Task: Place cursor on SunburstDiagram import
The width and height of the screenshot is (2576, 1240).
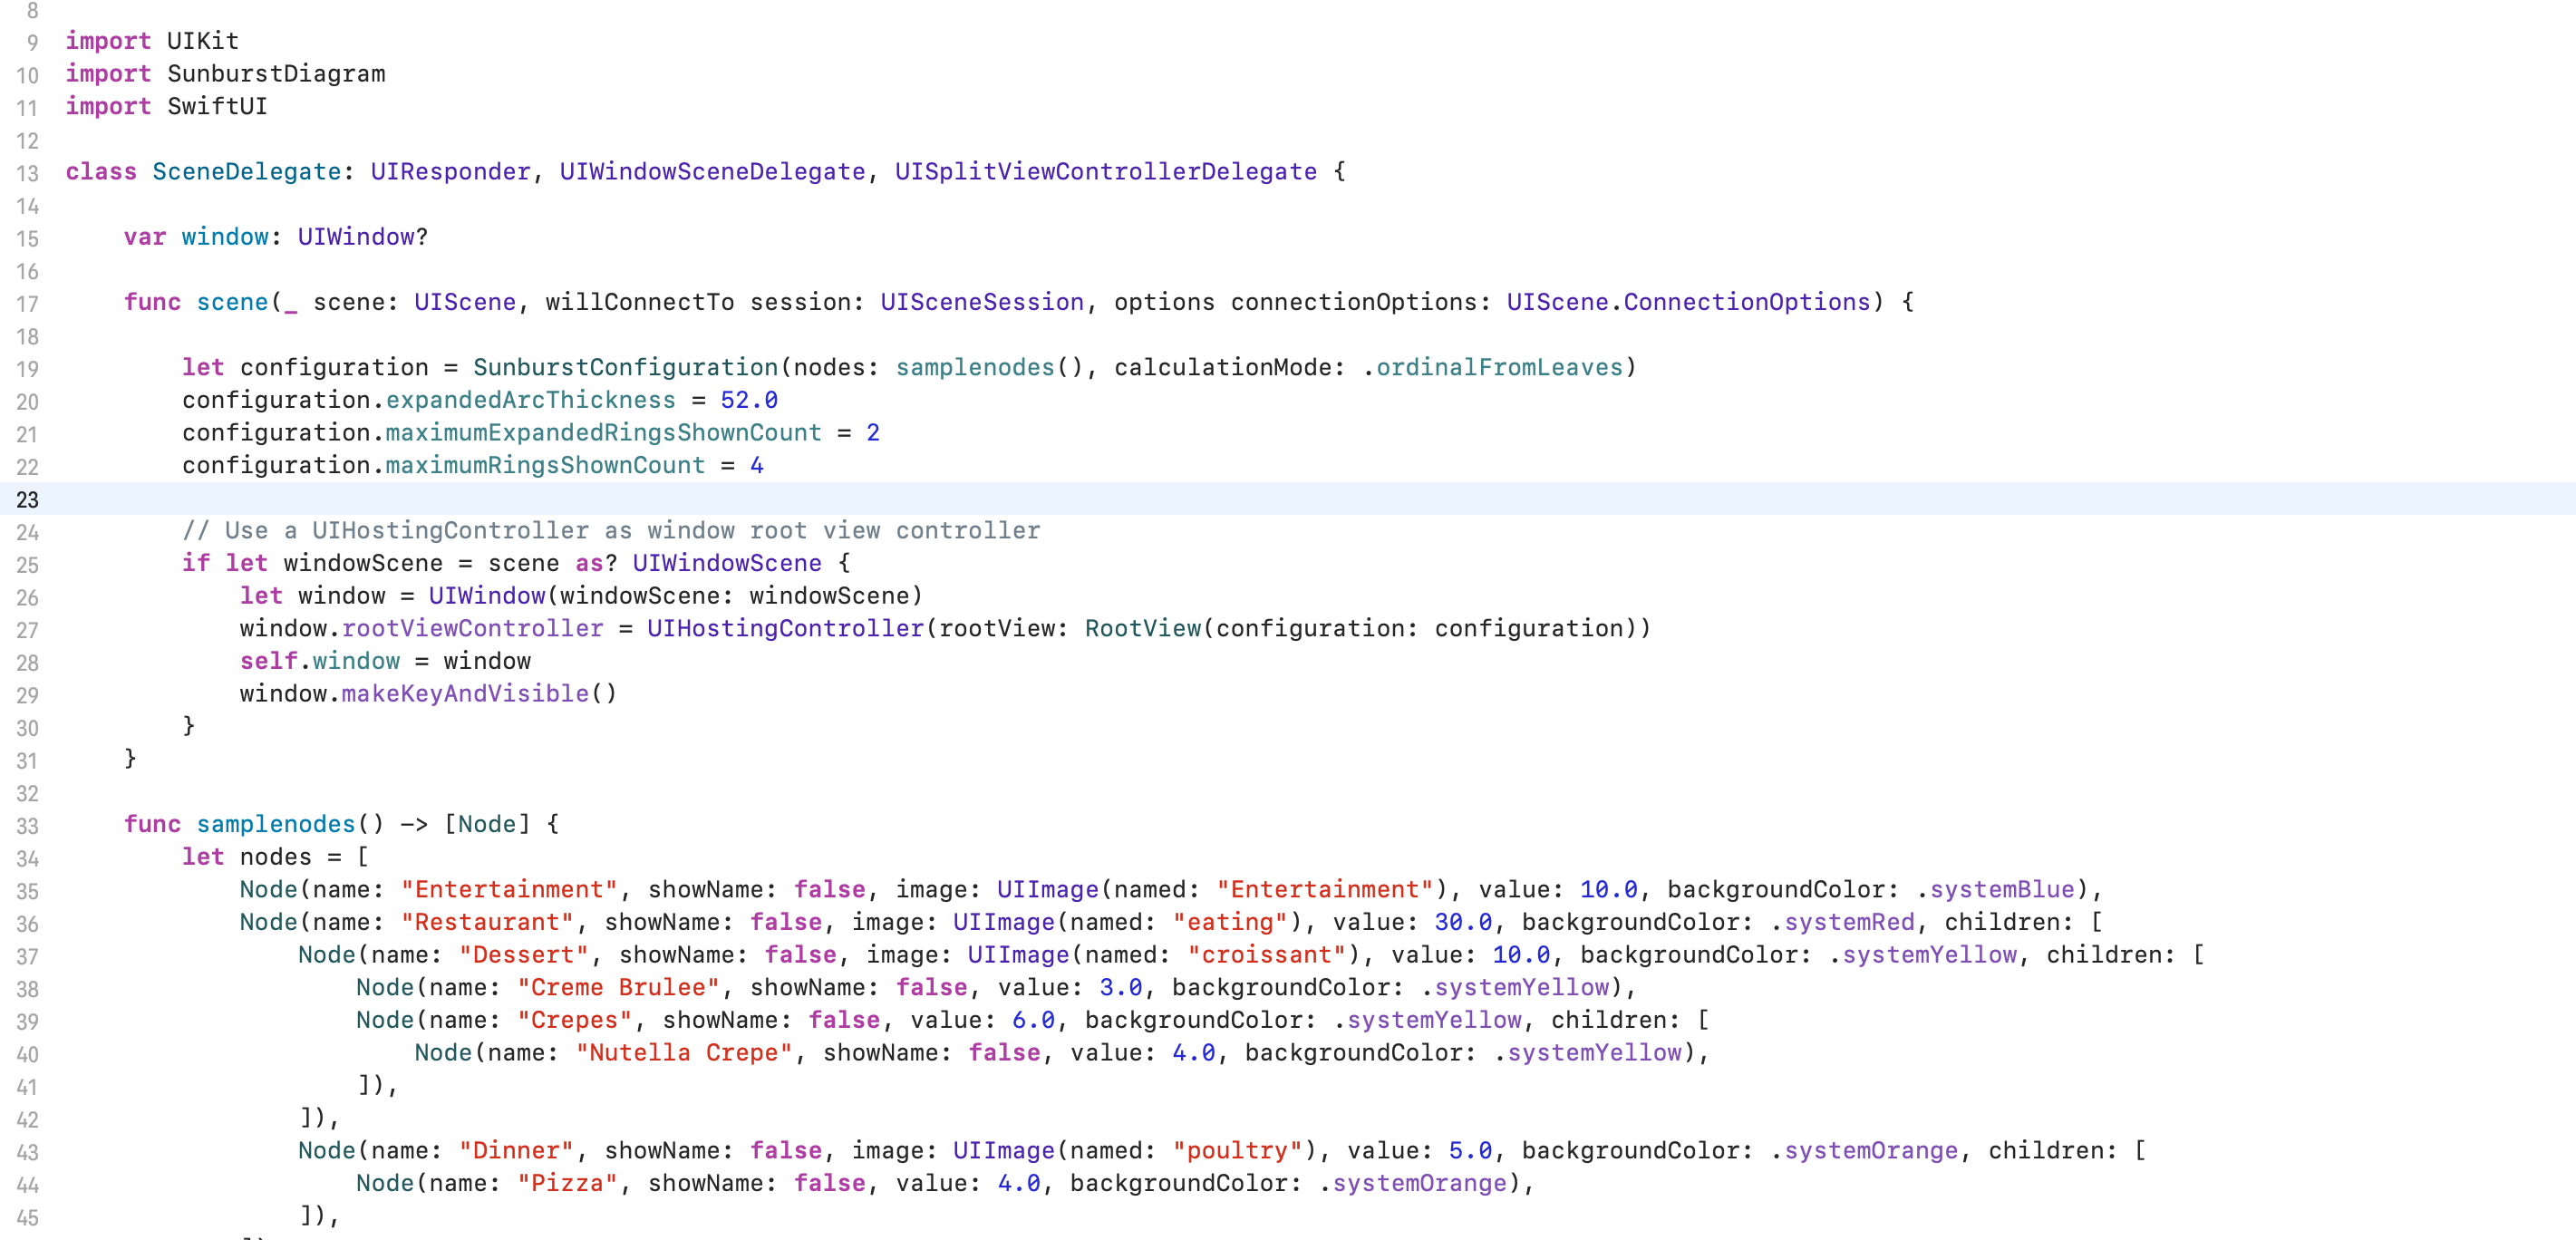Action: (275, 74)
